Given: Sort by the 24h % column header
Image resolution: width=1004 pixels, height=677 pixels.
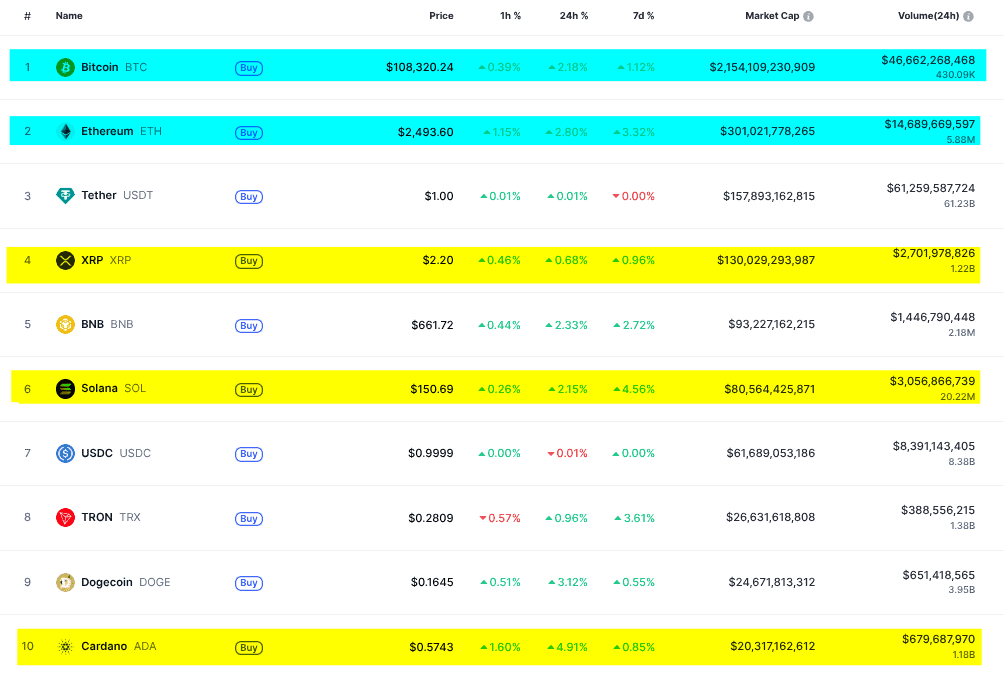Looking at the screenshot, I should pyautogui.click(x=574, y=16).
